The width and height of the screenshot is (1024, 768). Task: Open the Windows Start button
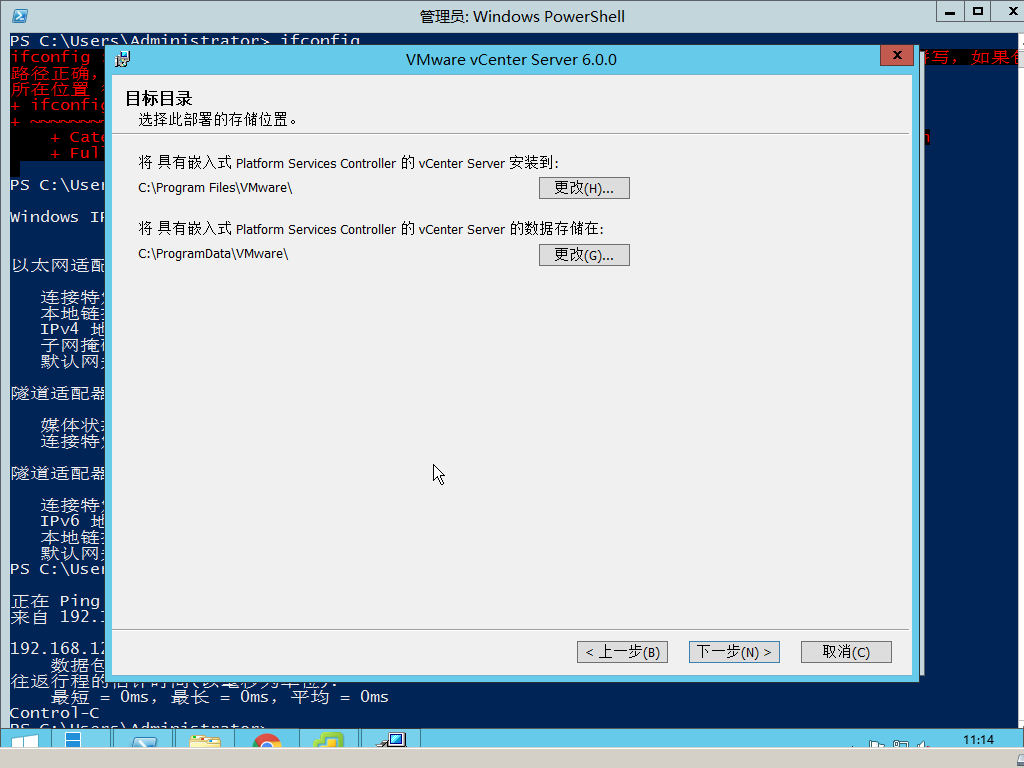pos(24,741)
